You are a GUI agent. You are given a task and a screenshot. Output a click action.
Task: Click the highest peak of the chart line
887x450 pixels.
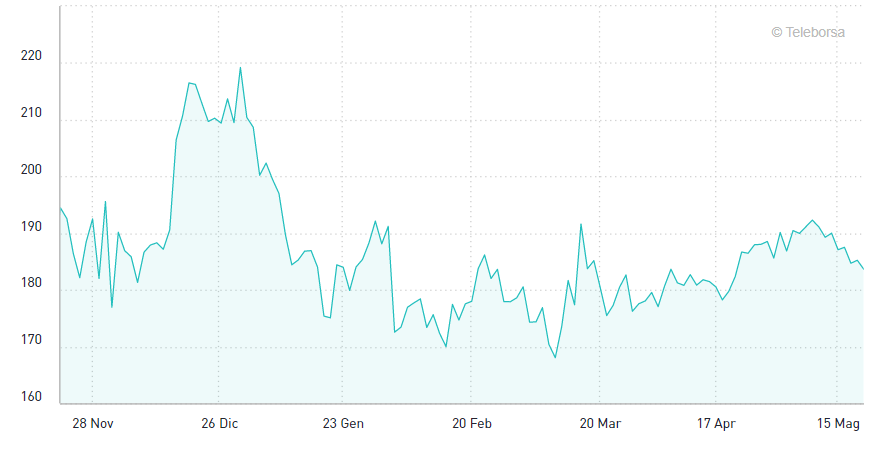(x=240, y=67)
